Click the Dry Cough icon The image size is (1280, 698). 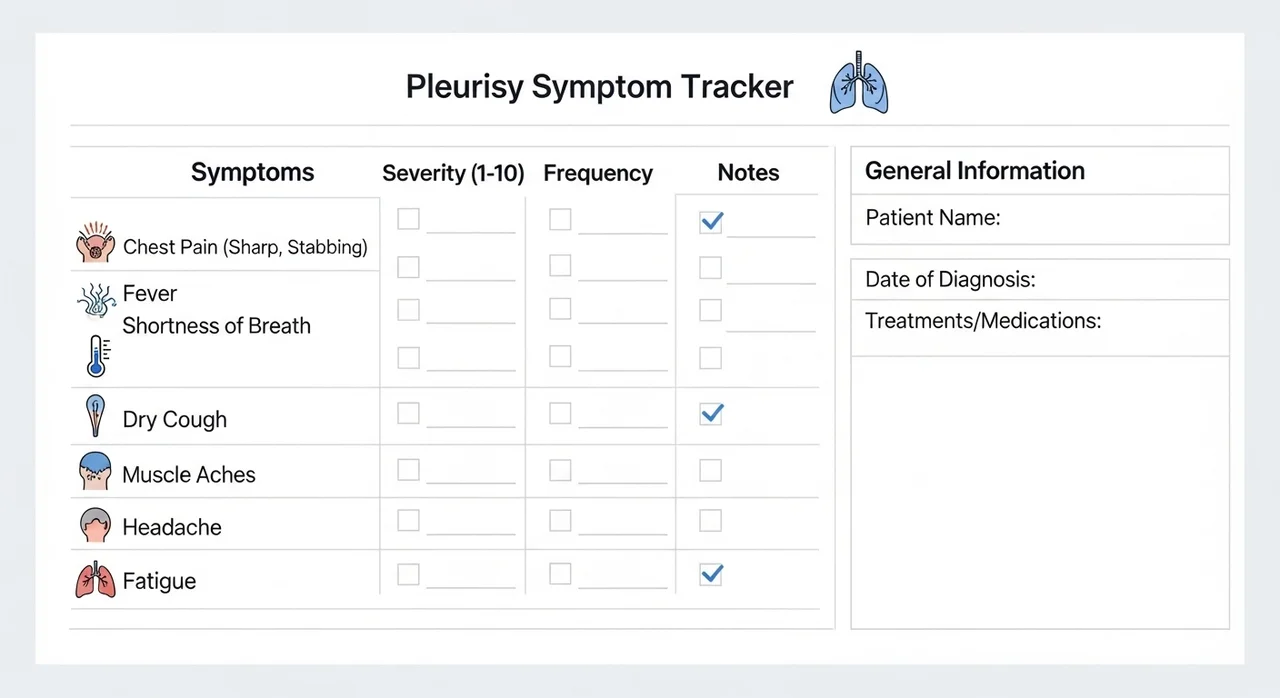click(96, 416)
